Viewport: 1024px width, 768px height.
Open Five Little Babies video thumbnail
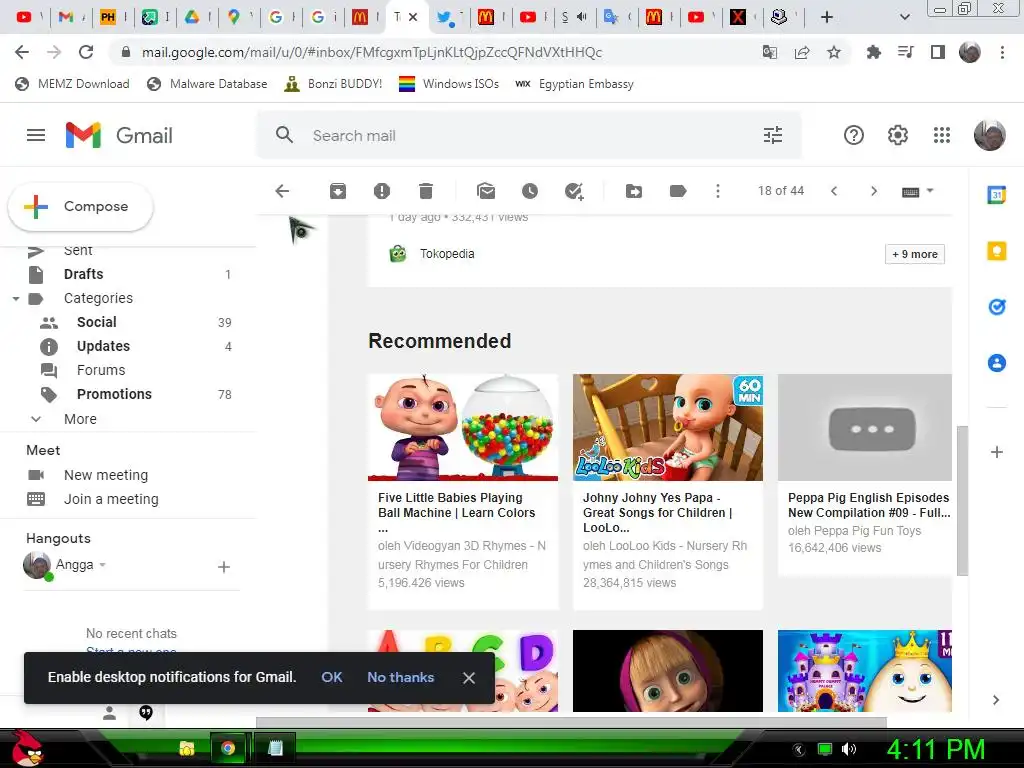point(463,427)
